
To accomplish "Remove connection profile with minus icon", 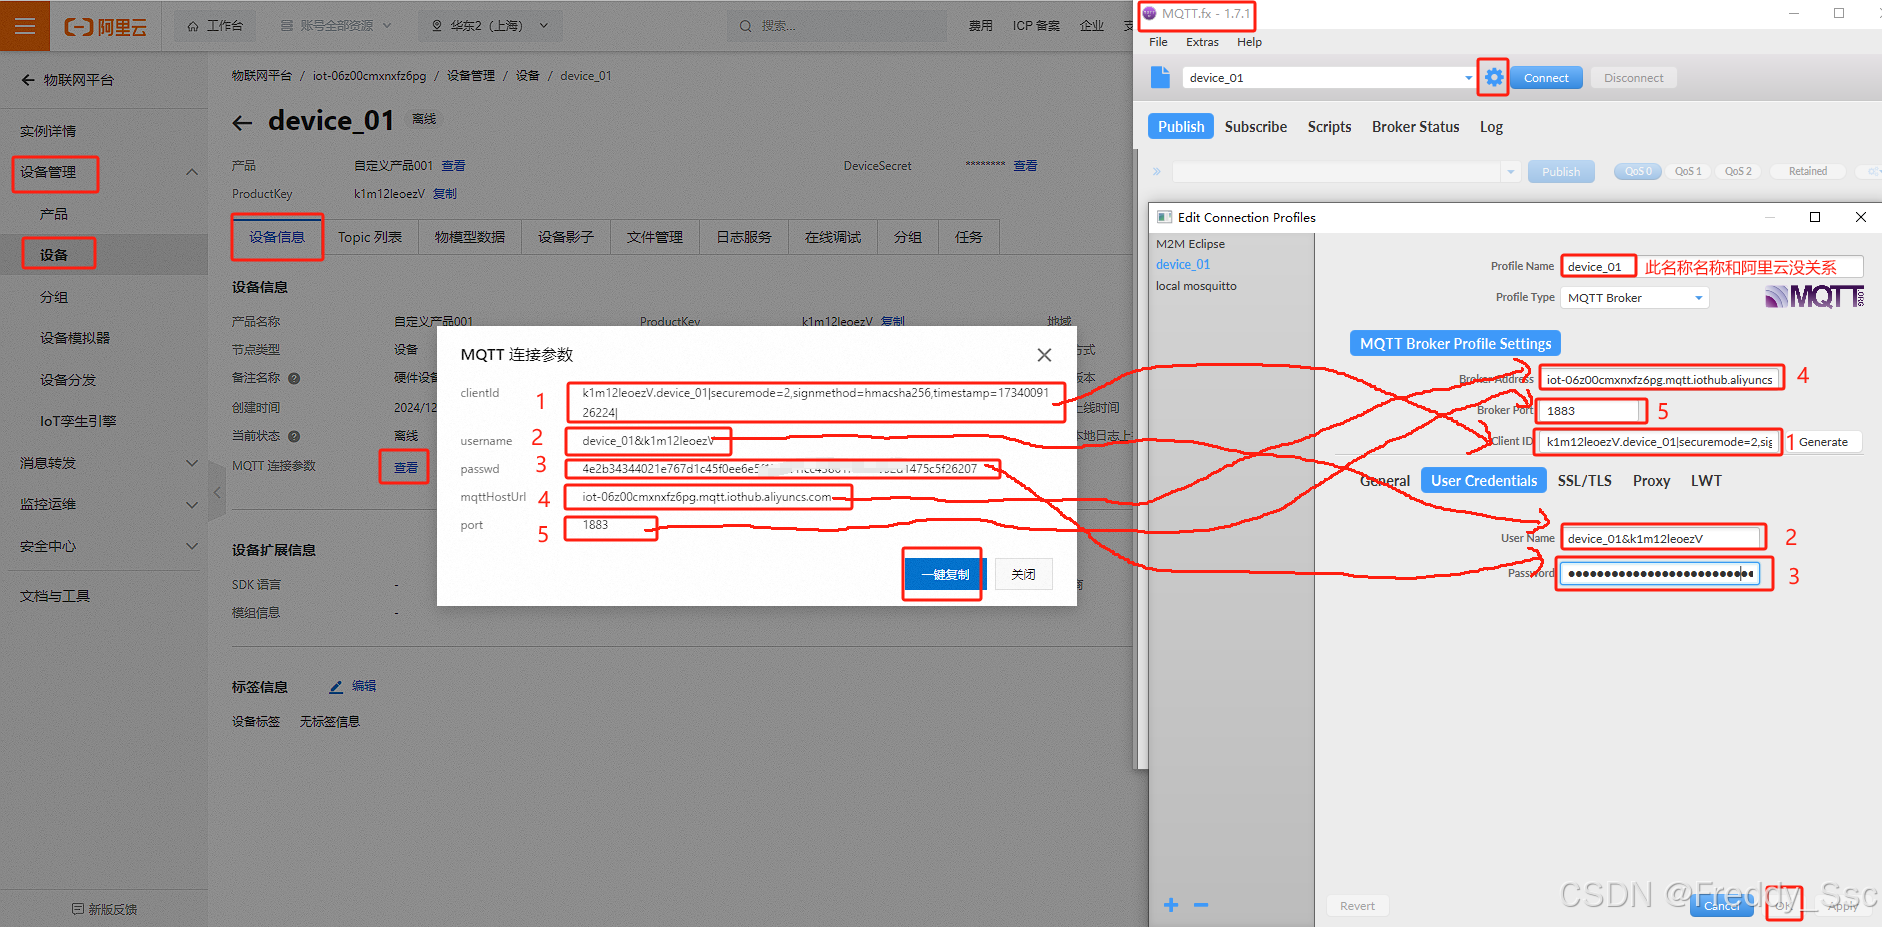I will coord(1201,905).
